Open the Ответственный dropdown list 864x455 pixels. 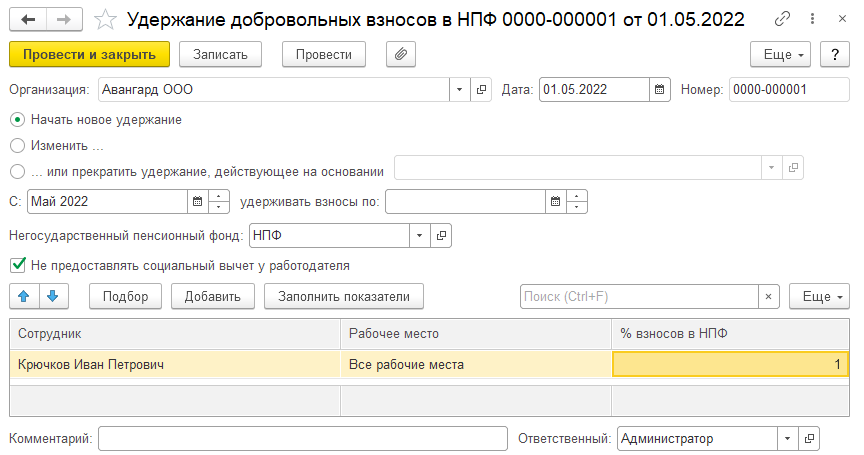point(788,438)
